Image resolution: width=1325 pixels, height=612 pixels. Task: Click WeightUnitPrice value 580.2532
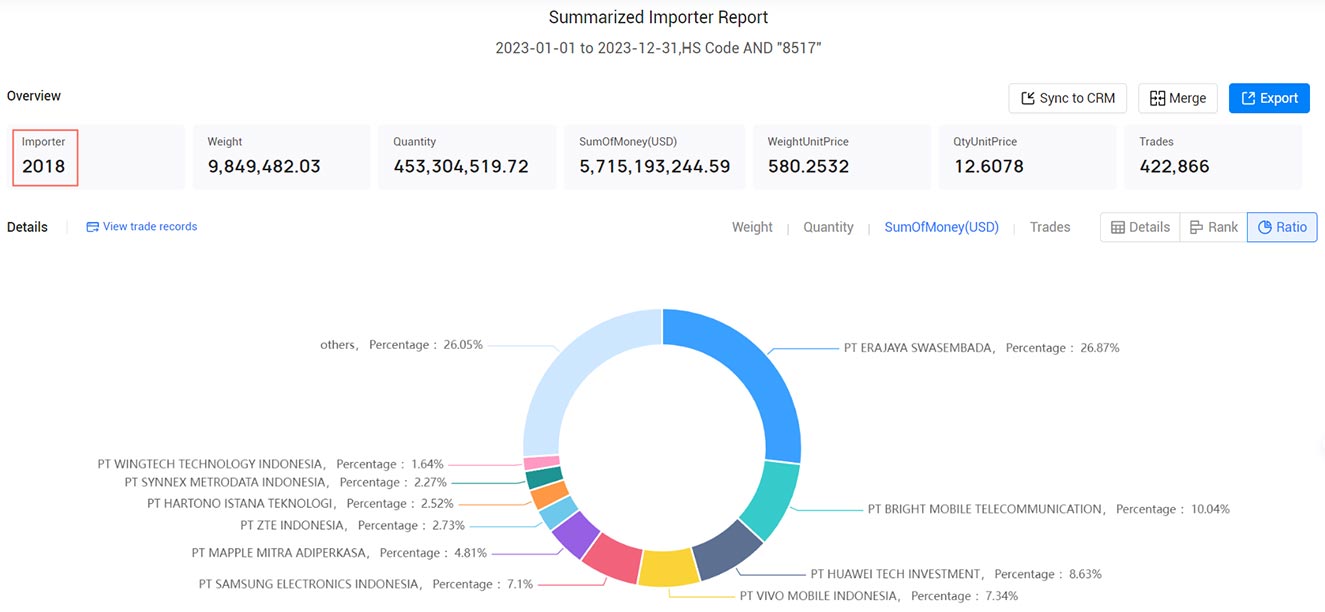[808, 166]
